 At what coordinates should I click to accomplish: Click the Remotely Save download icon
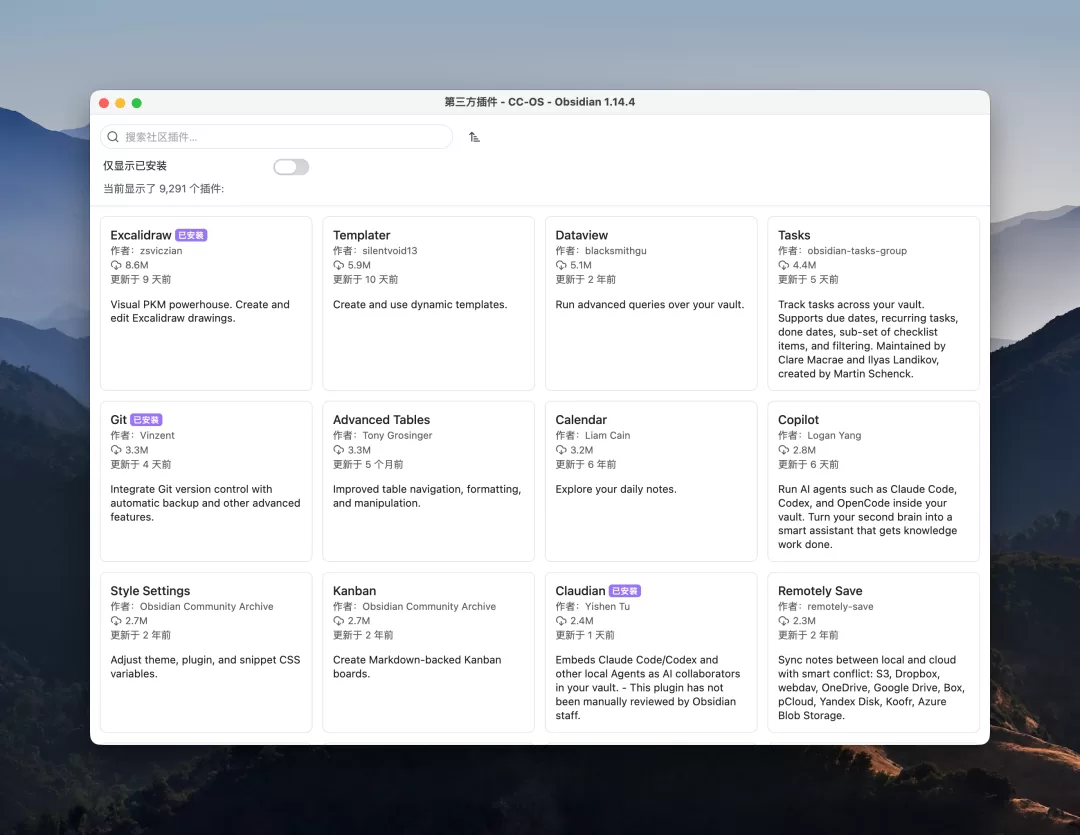(x=783, y=621)
